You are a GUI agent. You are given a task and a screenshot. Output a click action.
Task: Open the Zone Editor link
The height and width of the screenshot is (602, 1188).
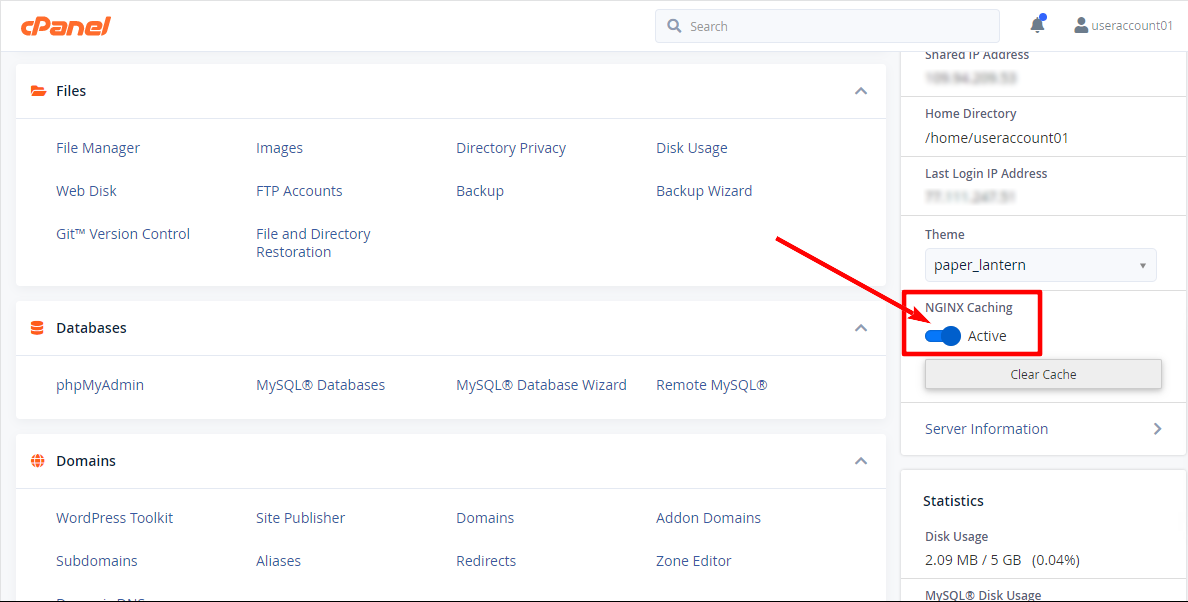(x=693, y=561)
